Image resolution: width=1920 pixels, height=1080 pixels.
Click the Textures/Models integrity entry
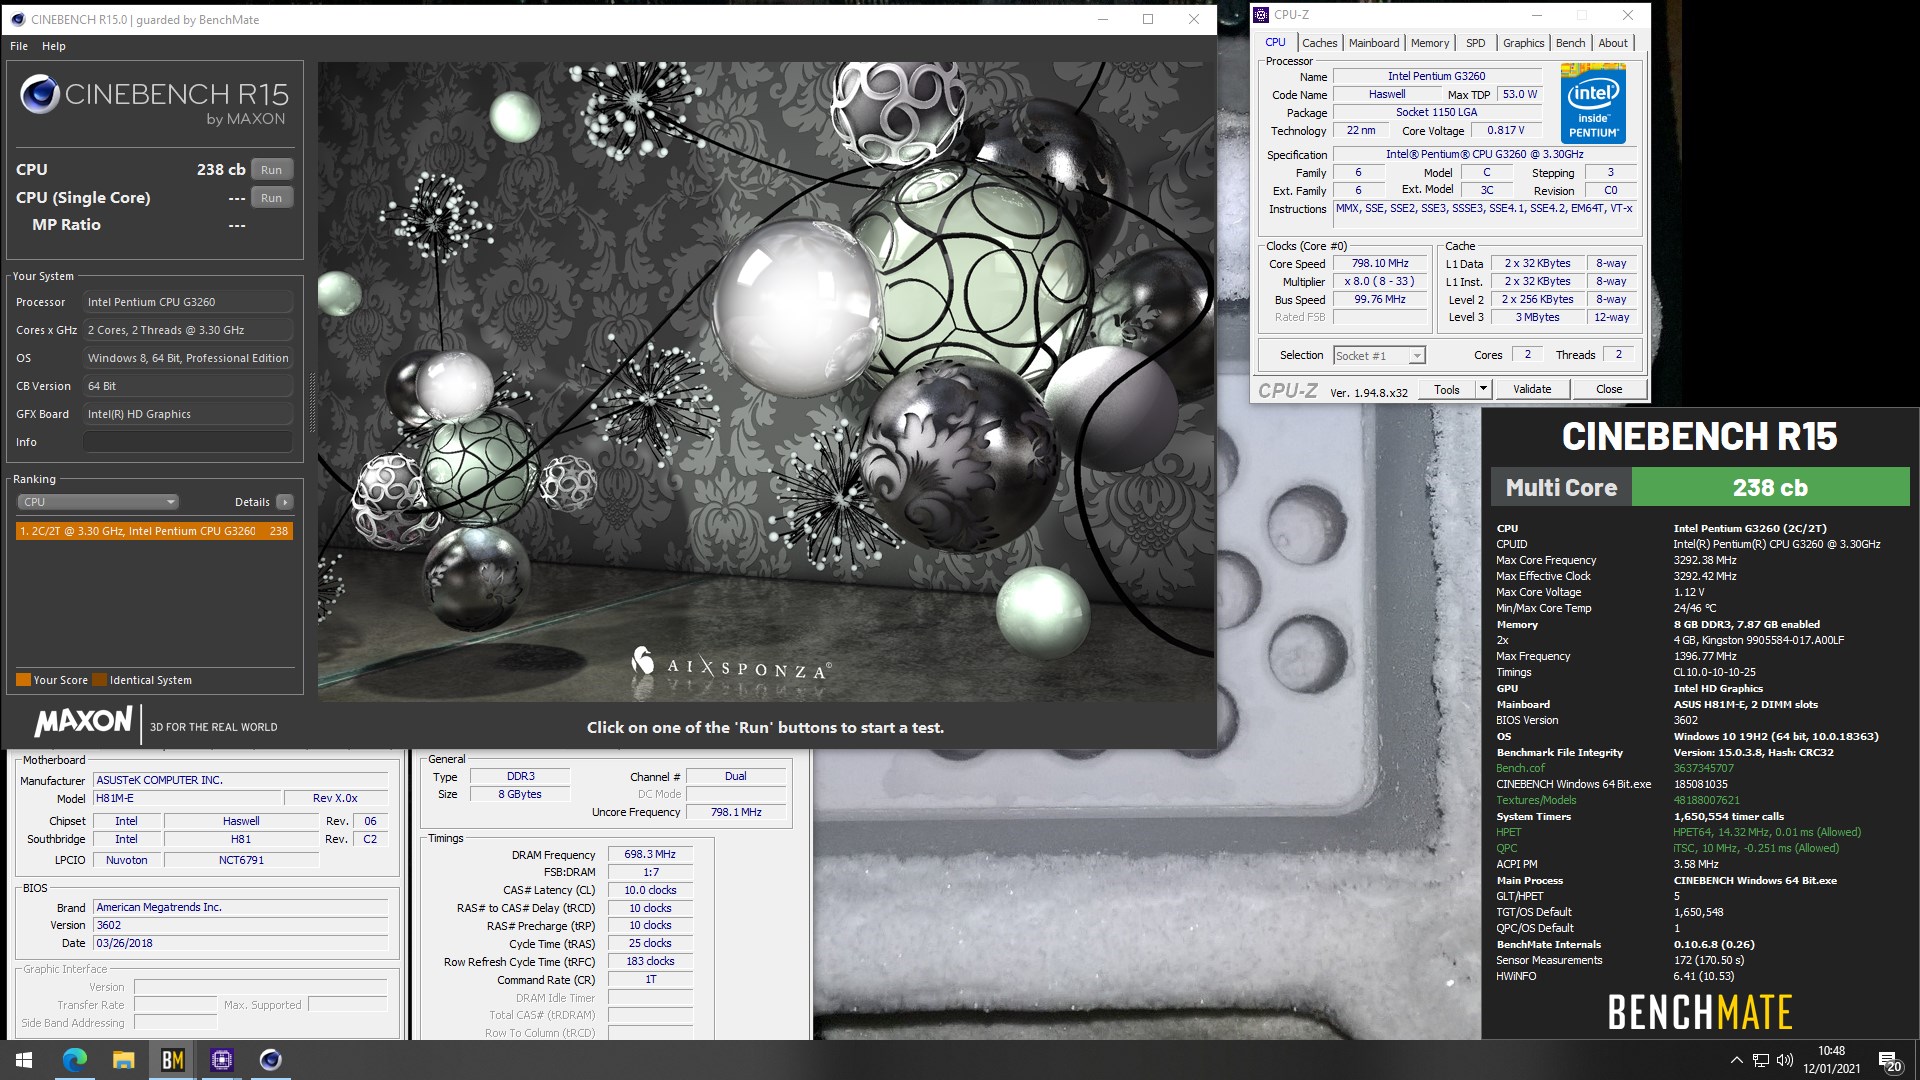coord(1536,801)
